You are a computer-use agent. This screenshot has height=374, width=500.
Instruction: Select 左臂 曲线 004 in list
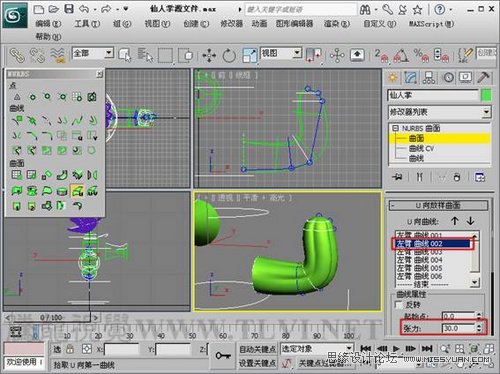(x=419, y=260)
